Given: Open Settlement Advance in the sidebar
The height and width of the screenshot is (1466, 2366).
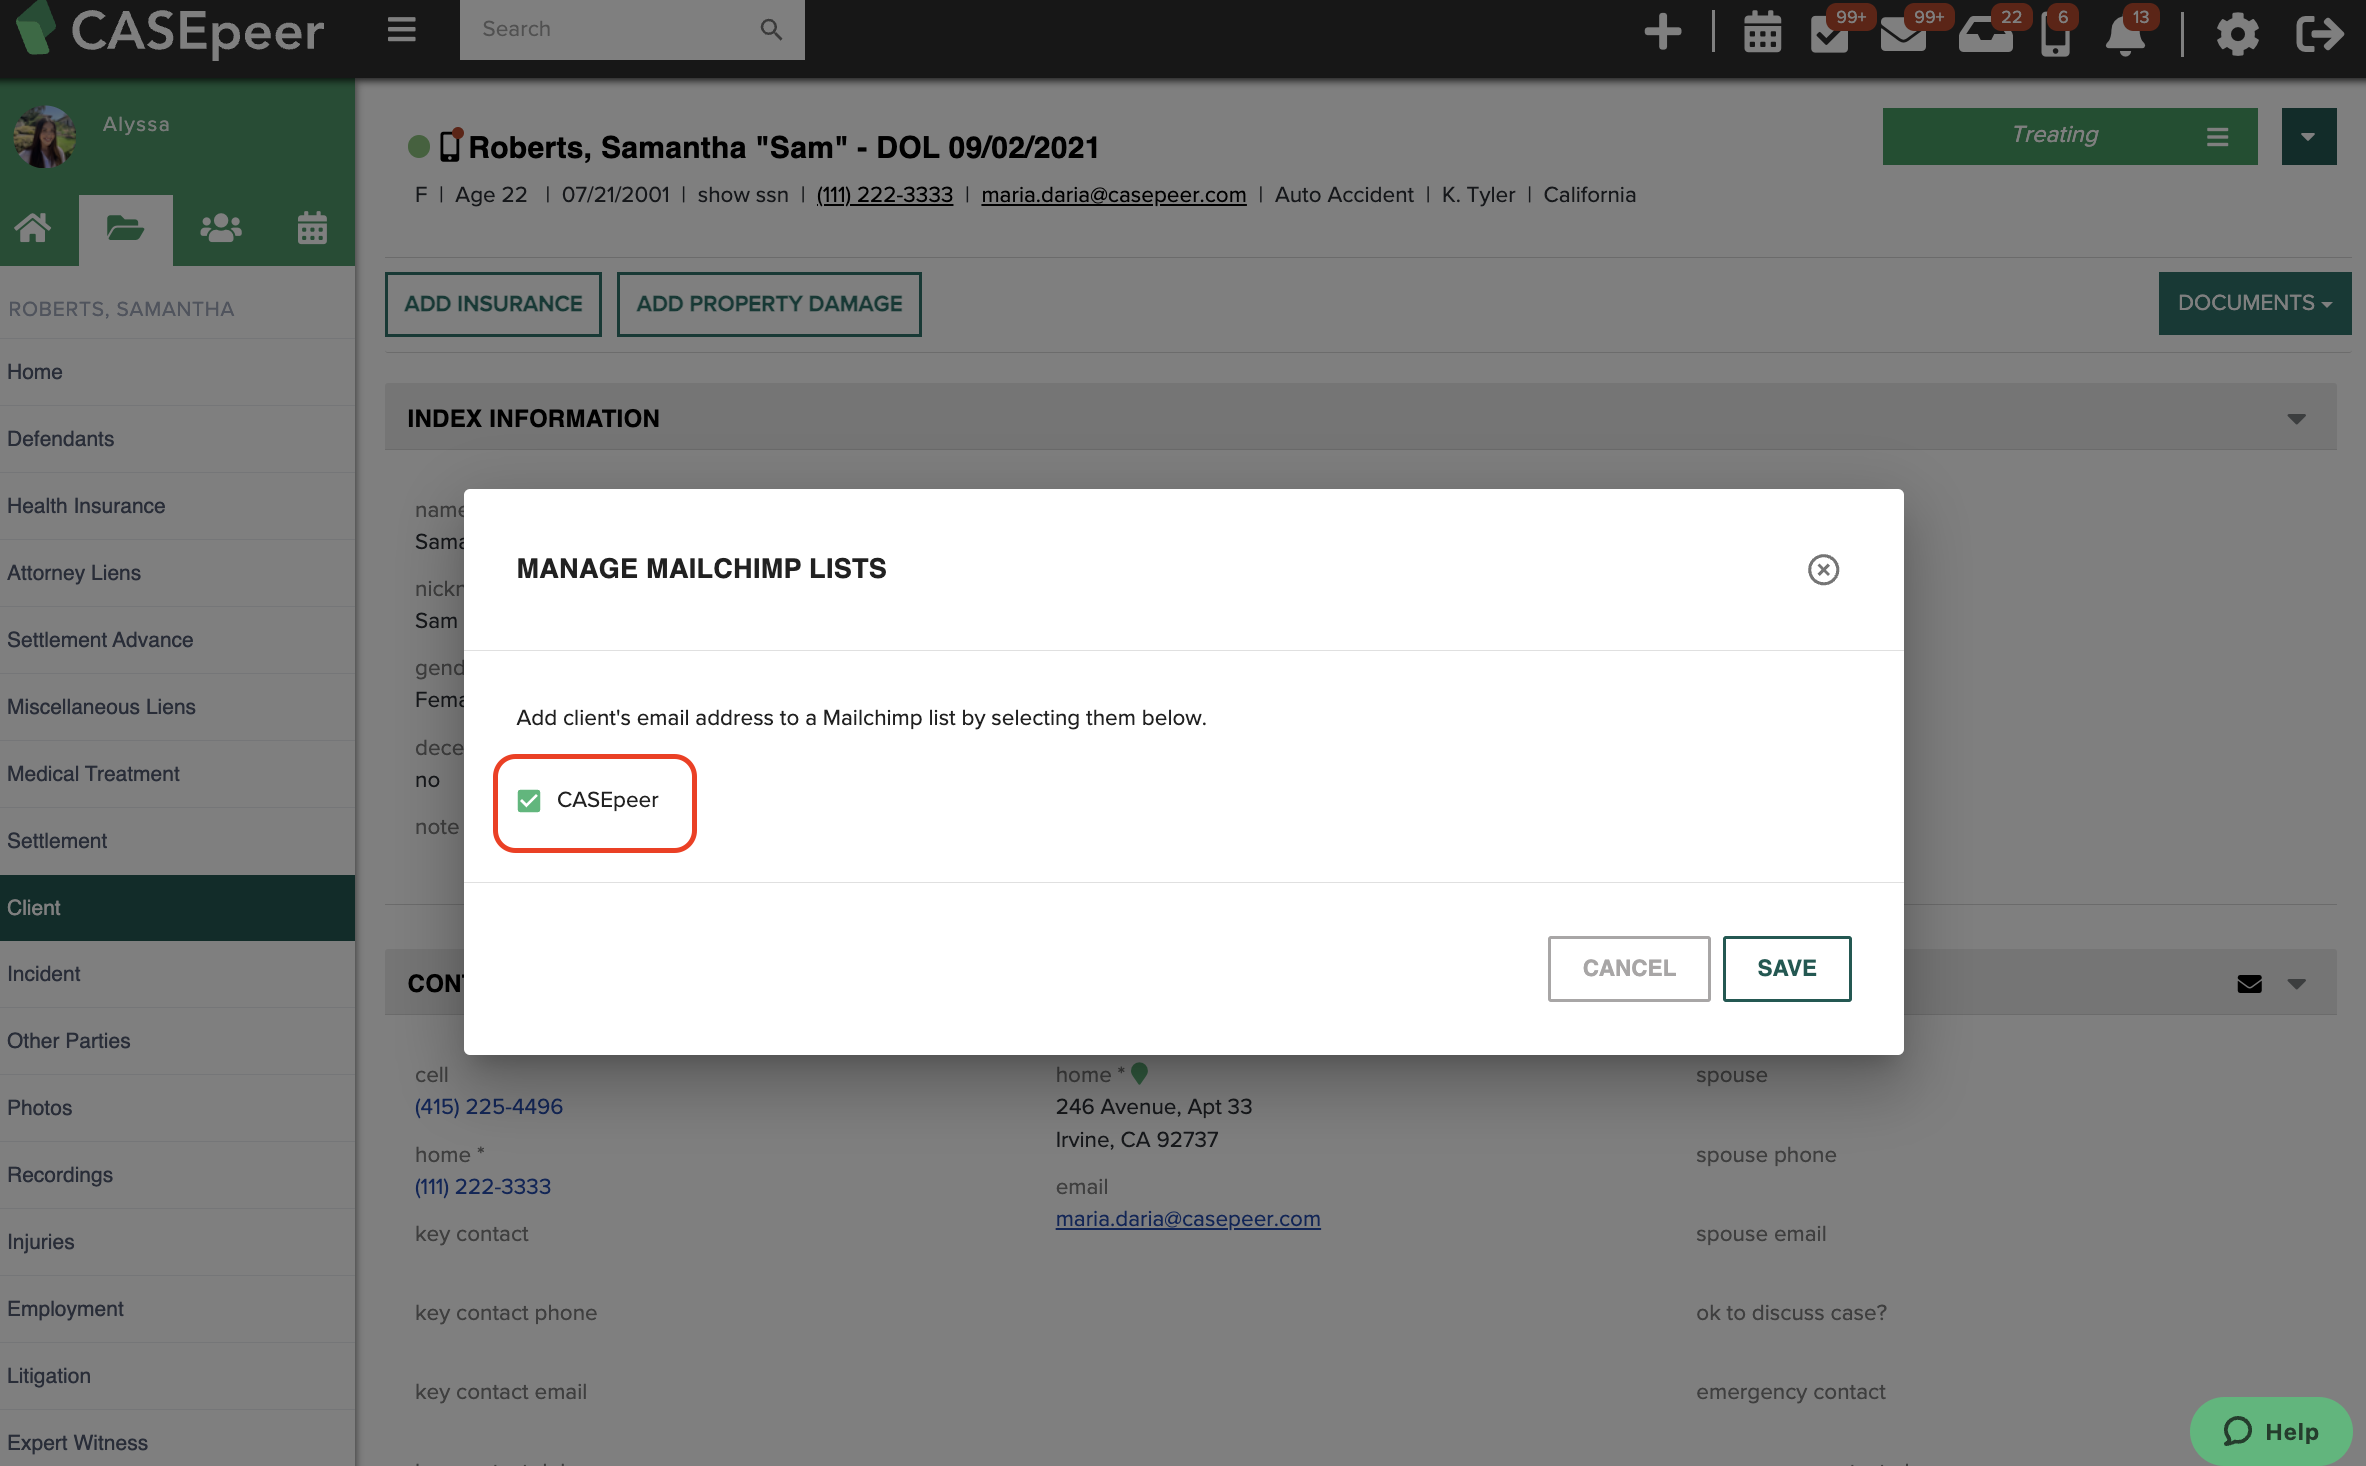Looking at the screenshot, I should [177, 640].
